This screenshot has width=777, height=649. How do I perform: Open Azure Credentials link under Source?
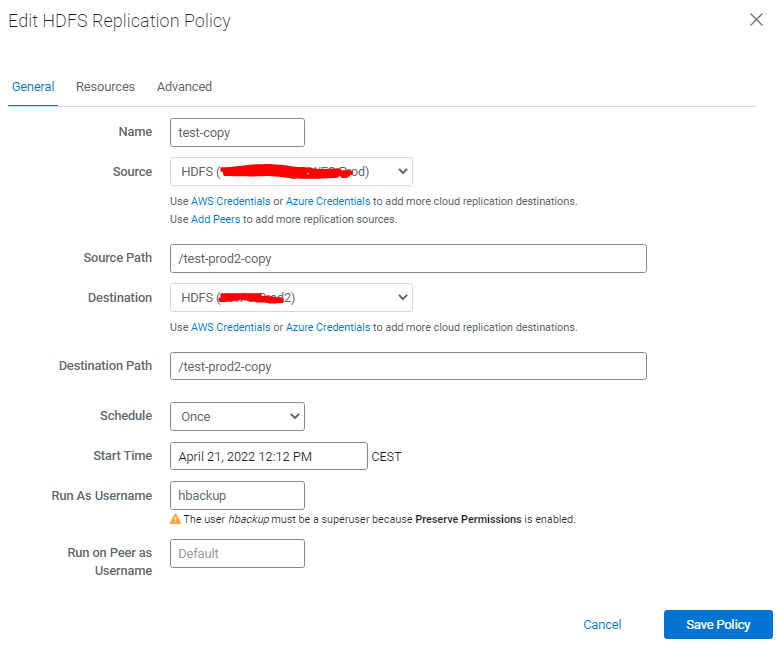click(x=328, y=201)
